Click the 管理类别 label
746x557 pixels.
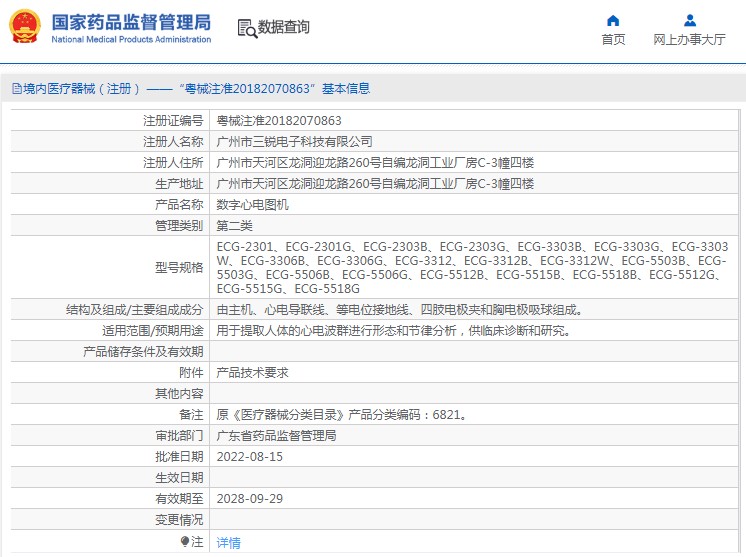[x=179, y=225]
